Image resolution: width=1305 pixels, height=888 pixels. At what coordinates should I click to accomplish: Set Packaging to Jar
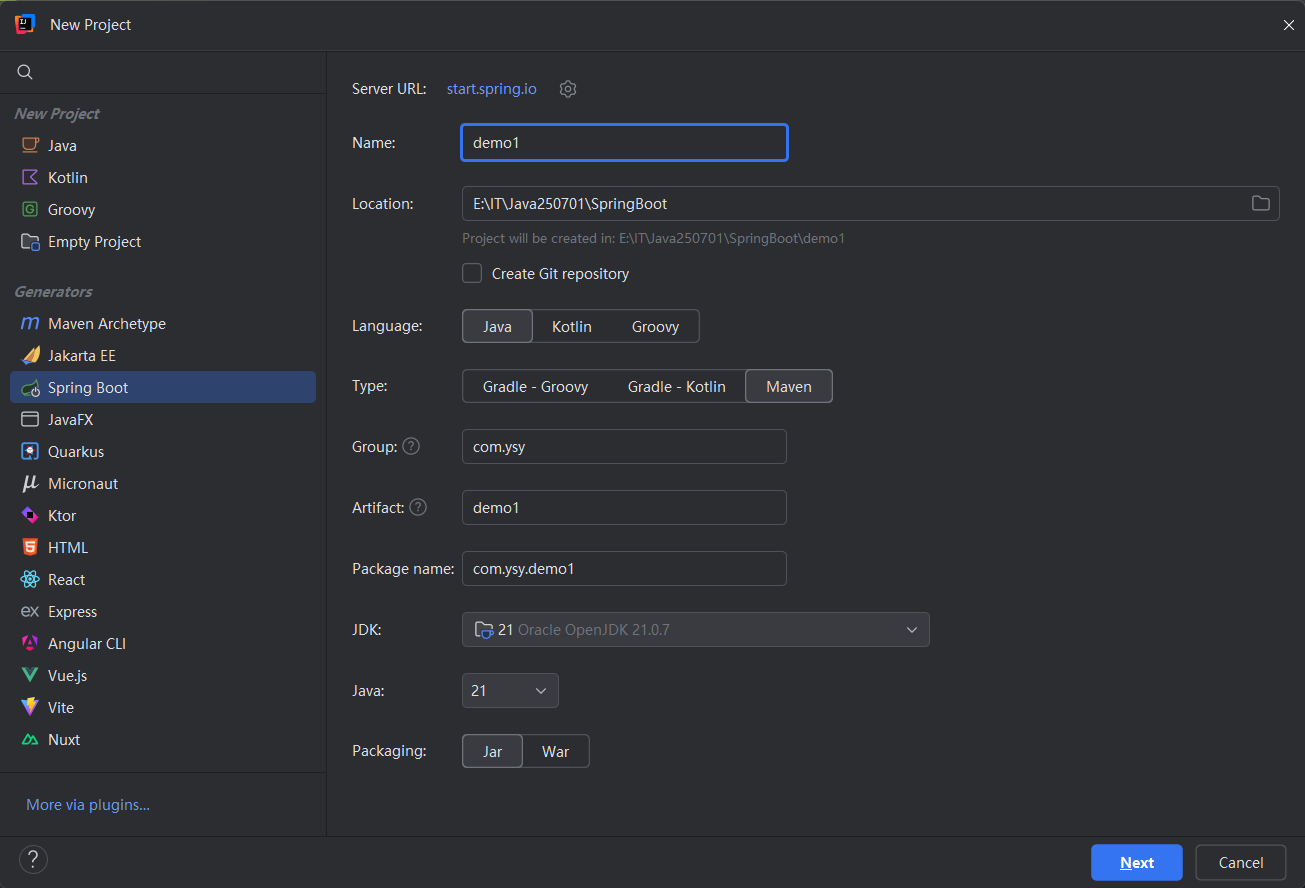(x=492, y=751)
